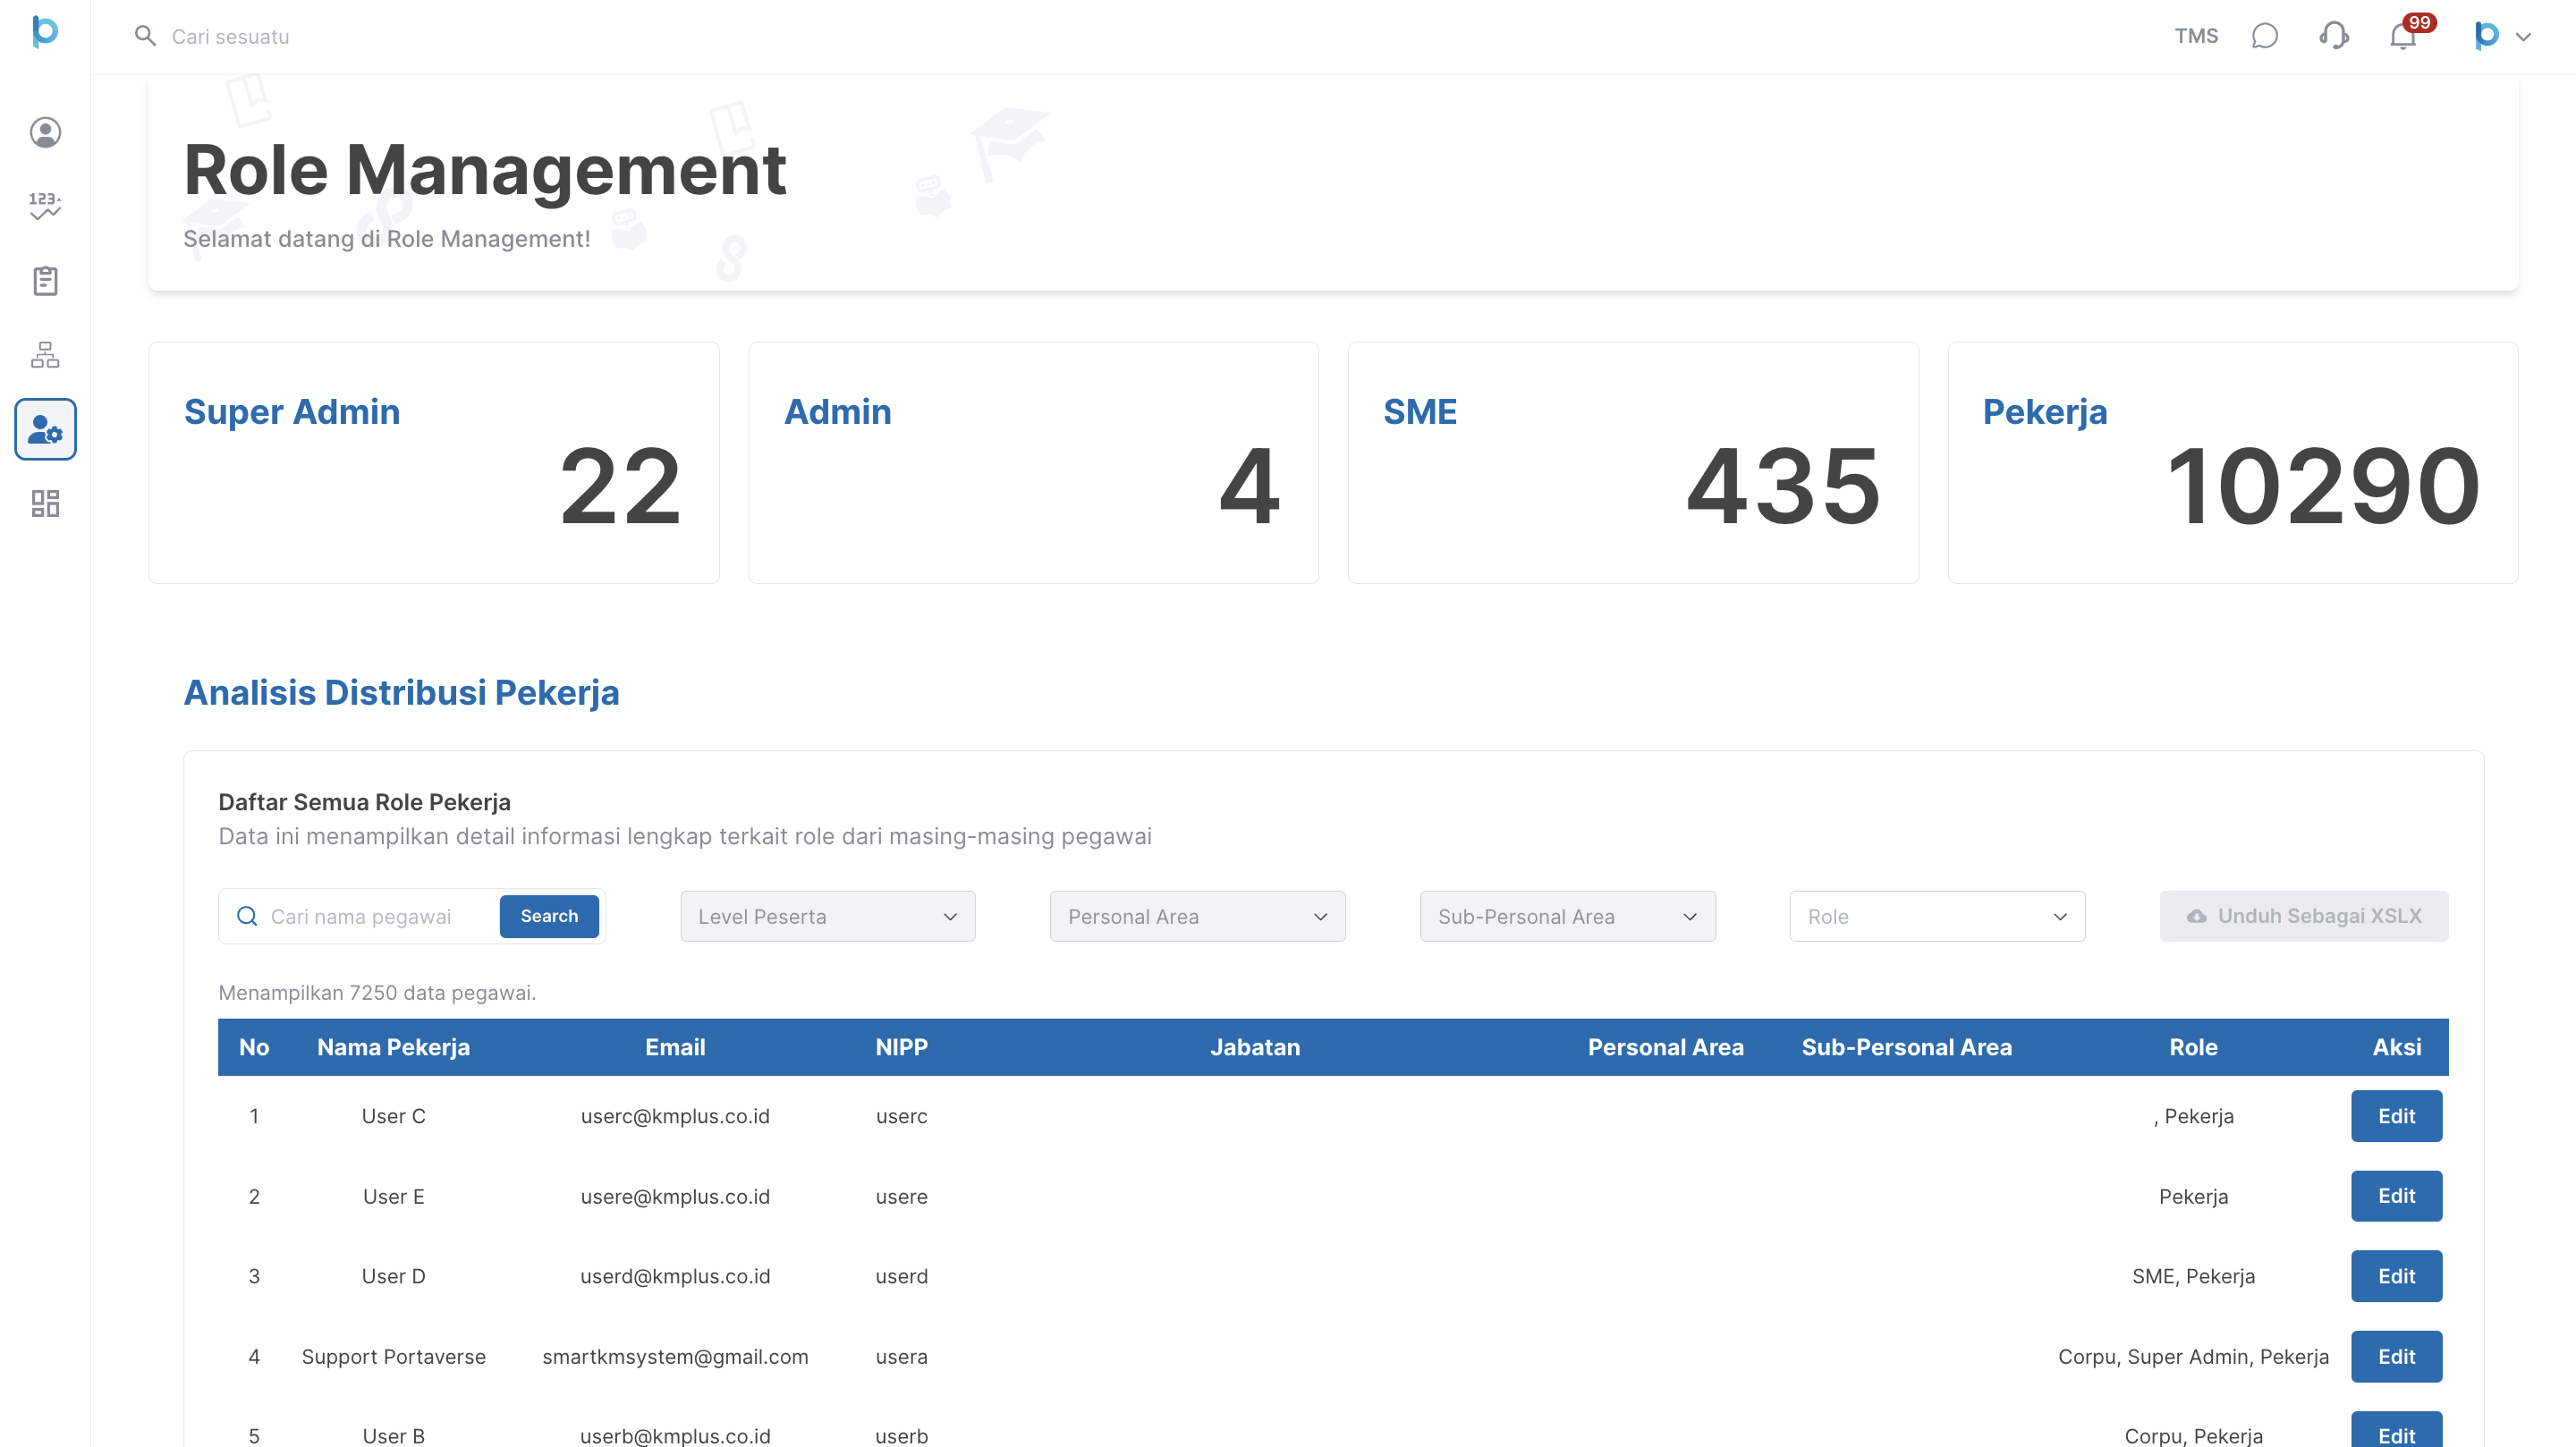Open the 123 analytics sidebar icon

(x=45, y=206)
